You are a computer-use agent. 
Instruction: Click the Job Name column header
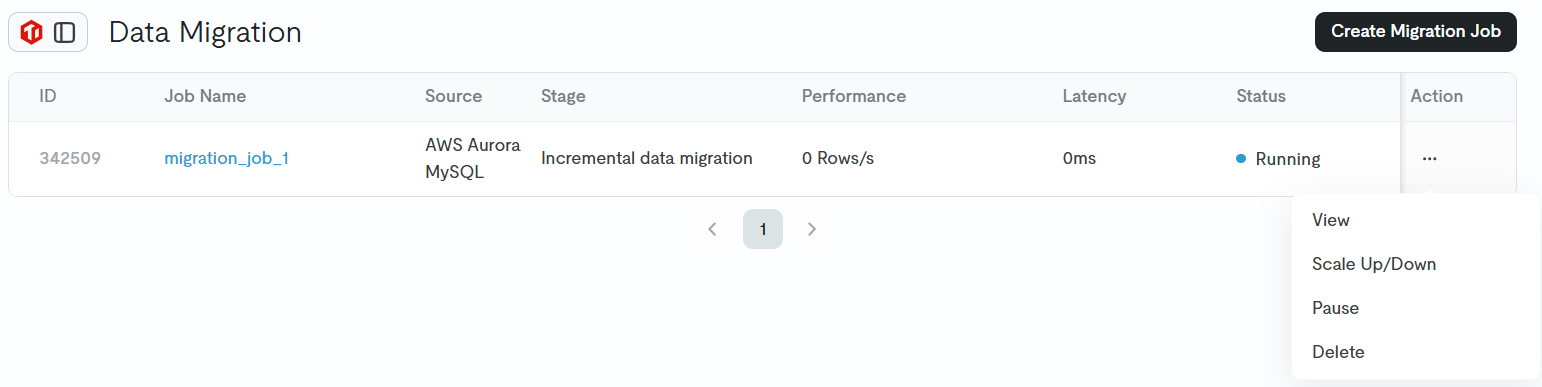[x=205, y=96]
